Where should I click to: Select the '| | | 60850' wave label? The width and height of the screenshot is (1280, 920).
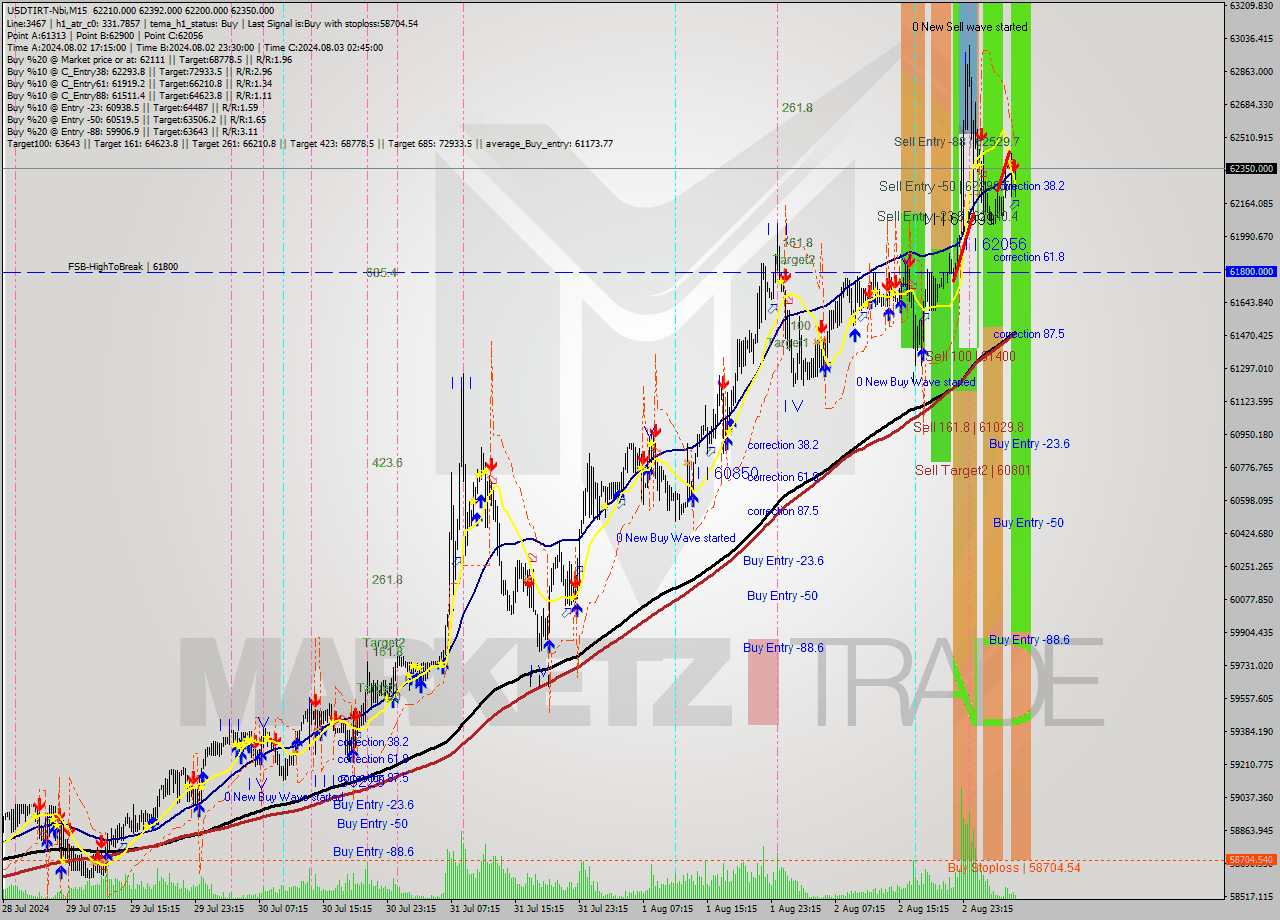click(725, 472)
